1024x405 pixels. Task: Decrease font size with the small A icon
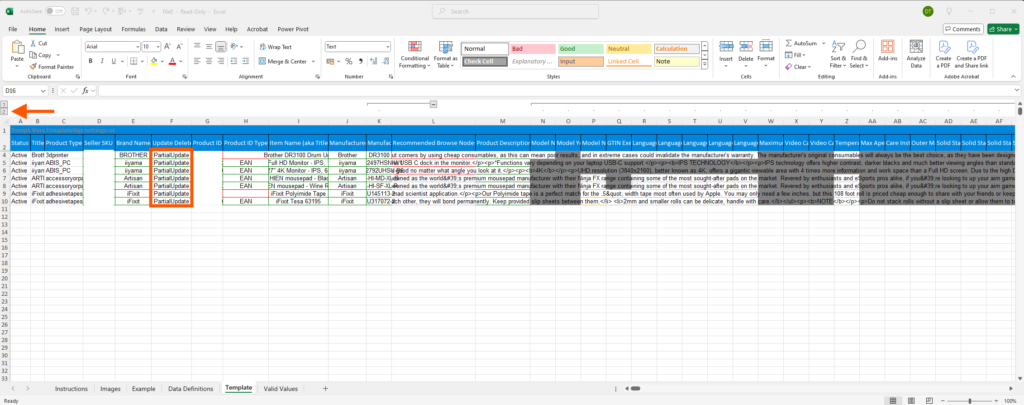[179, 46]
